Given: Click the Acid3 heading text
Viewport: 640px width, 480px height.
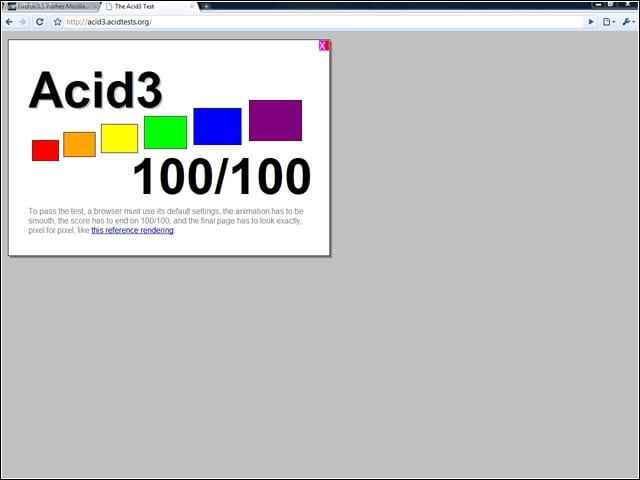Looking at the screenshot, I should pyautogui.click(x=96, y=90).
